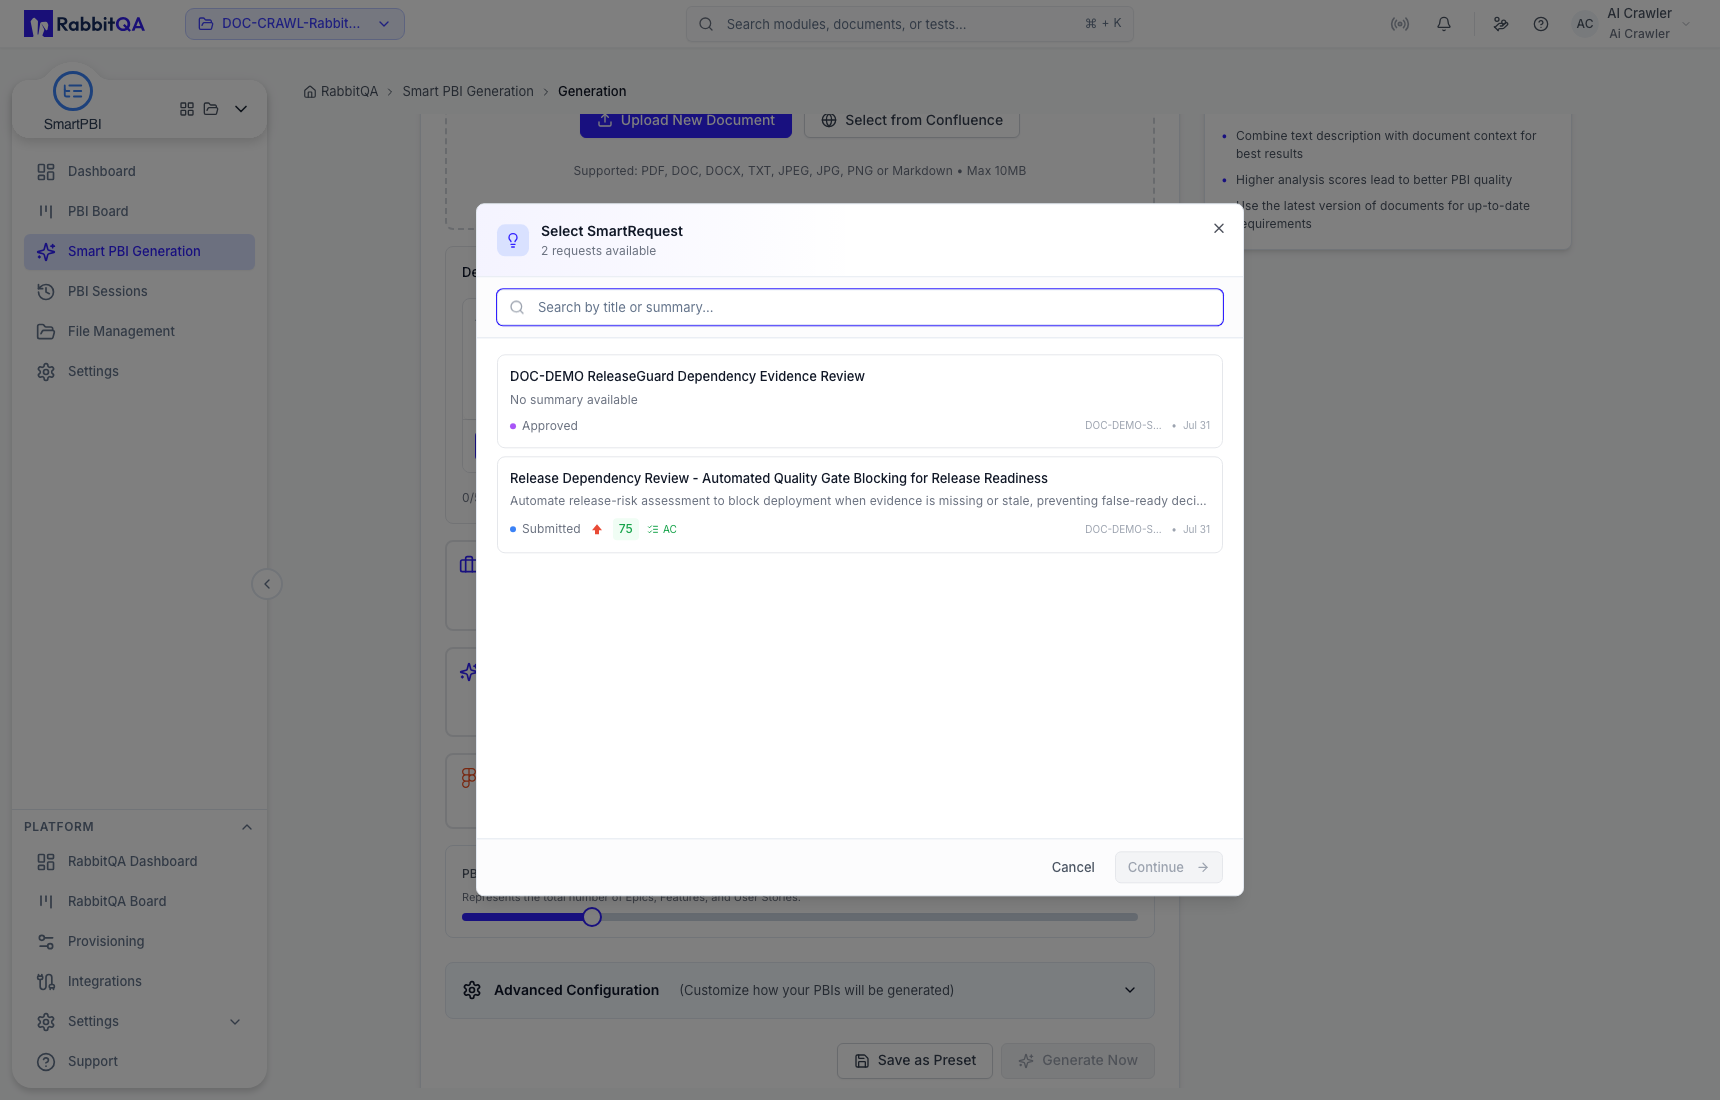
Task: Click the red high-priority arrow icon
Action: pyautogui.click(x=597, y=529)
